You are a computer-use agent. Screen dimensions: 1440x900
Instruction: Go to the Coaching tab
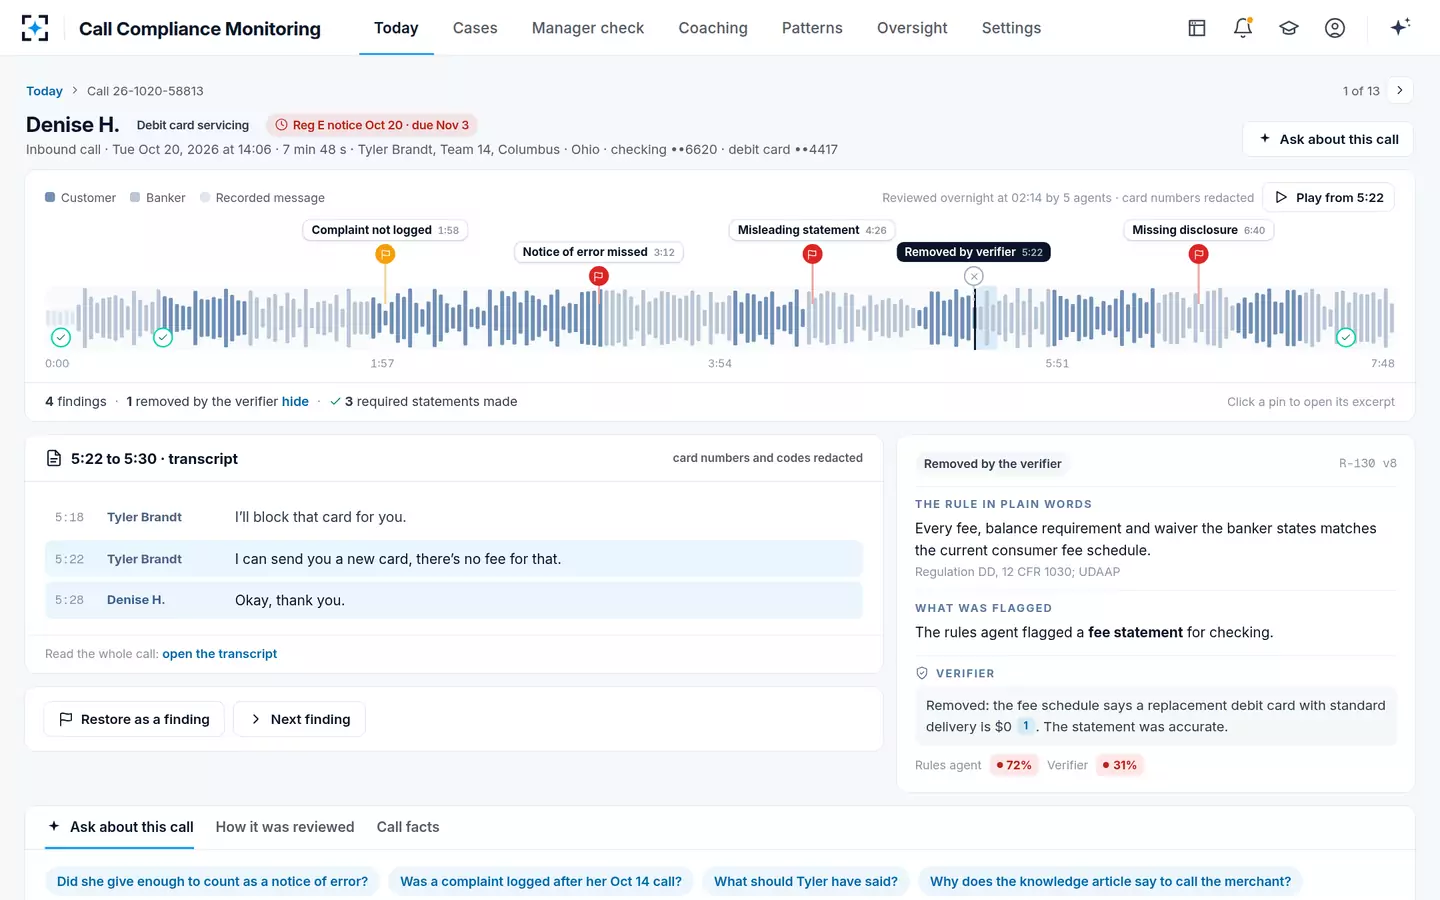[713, 28]
